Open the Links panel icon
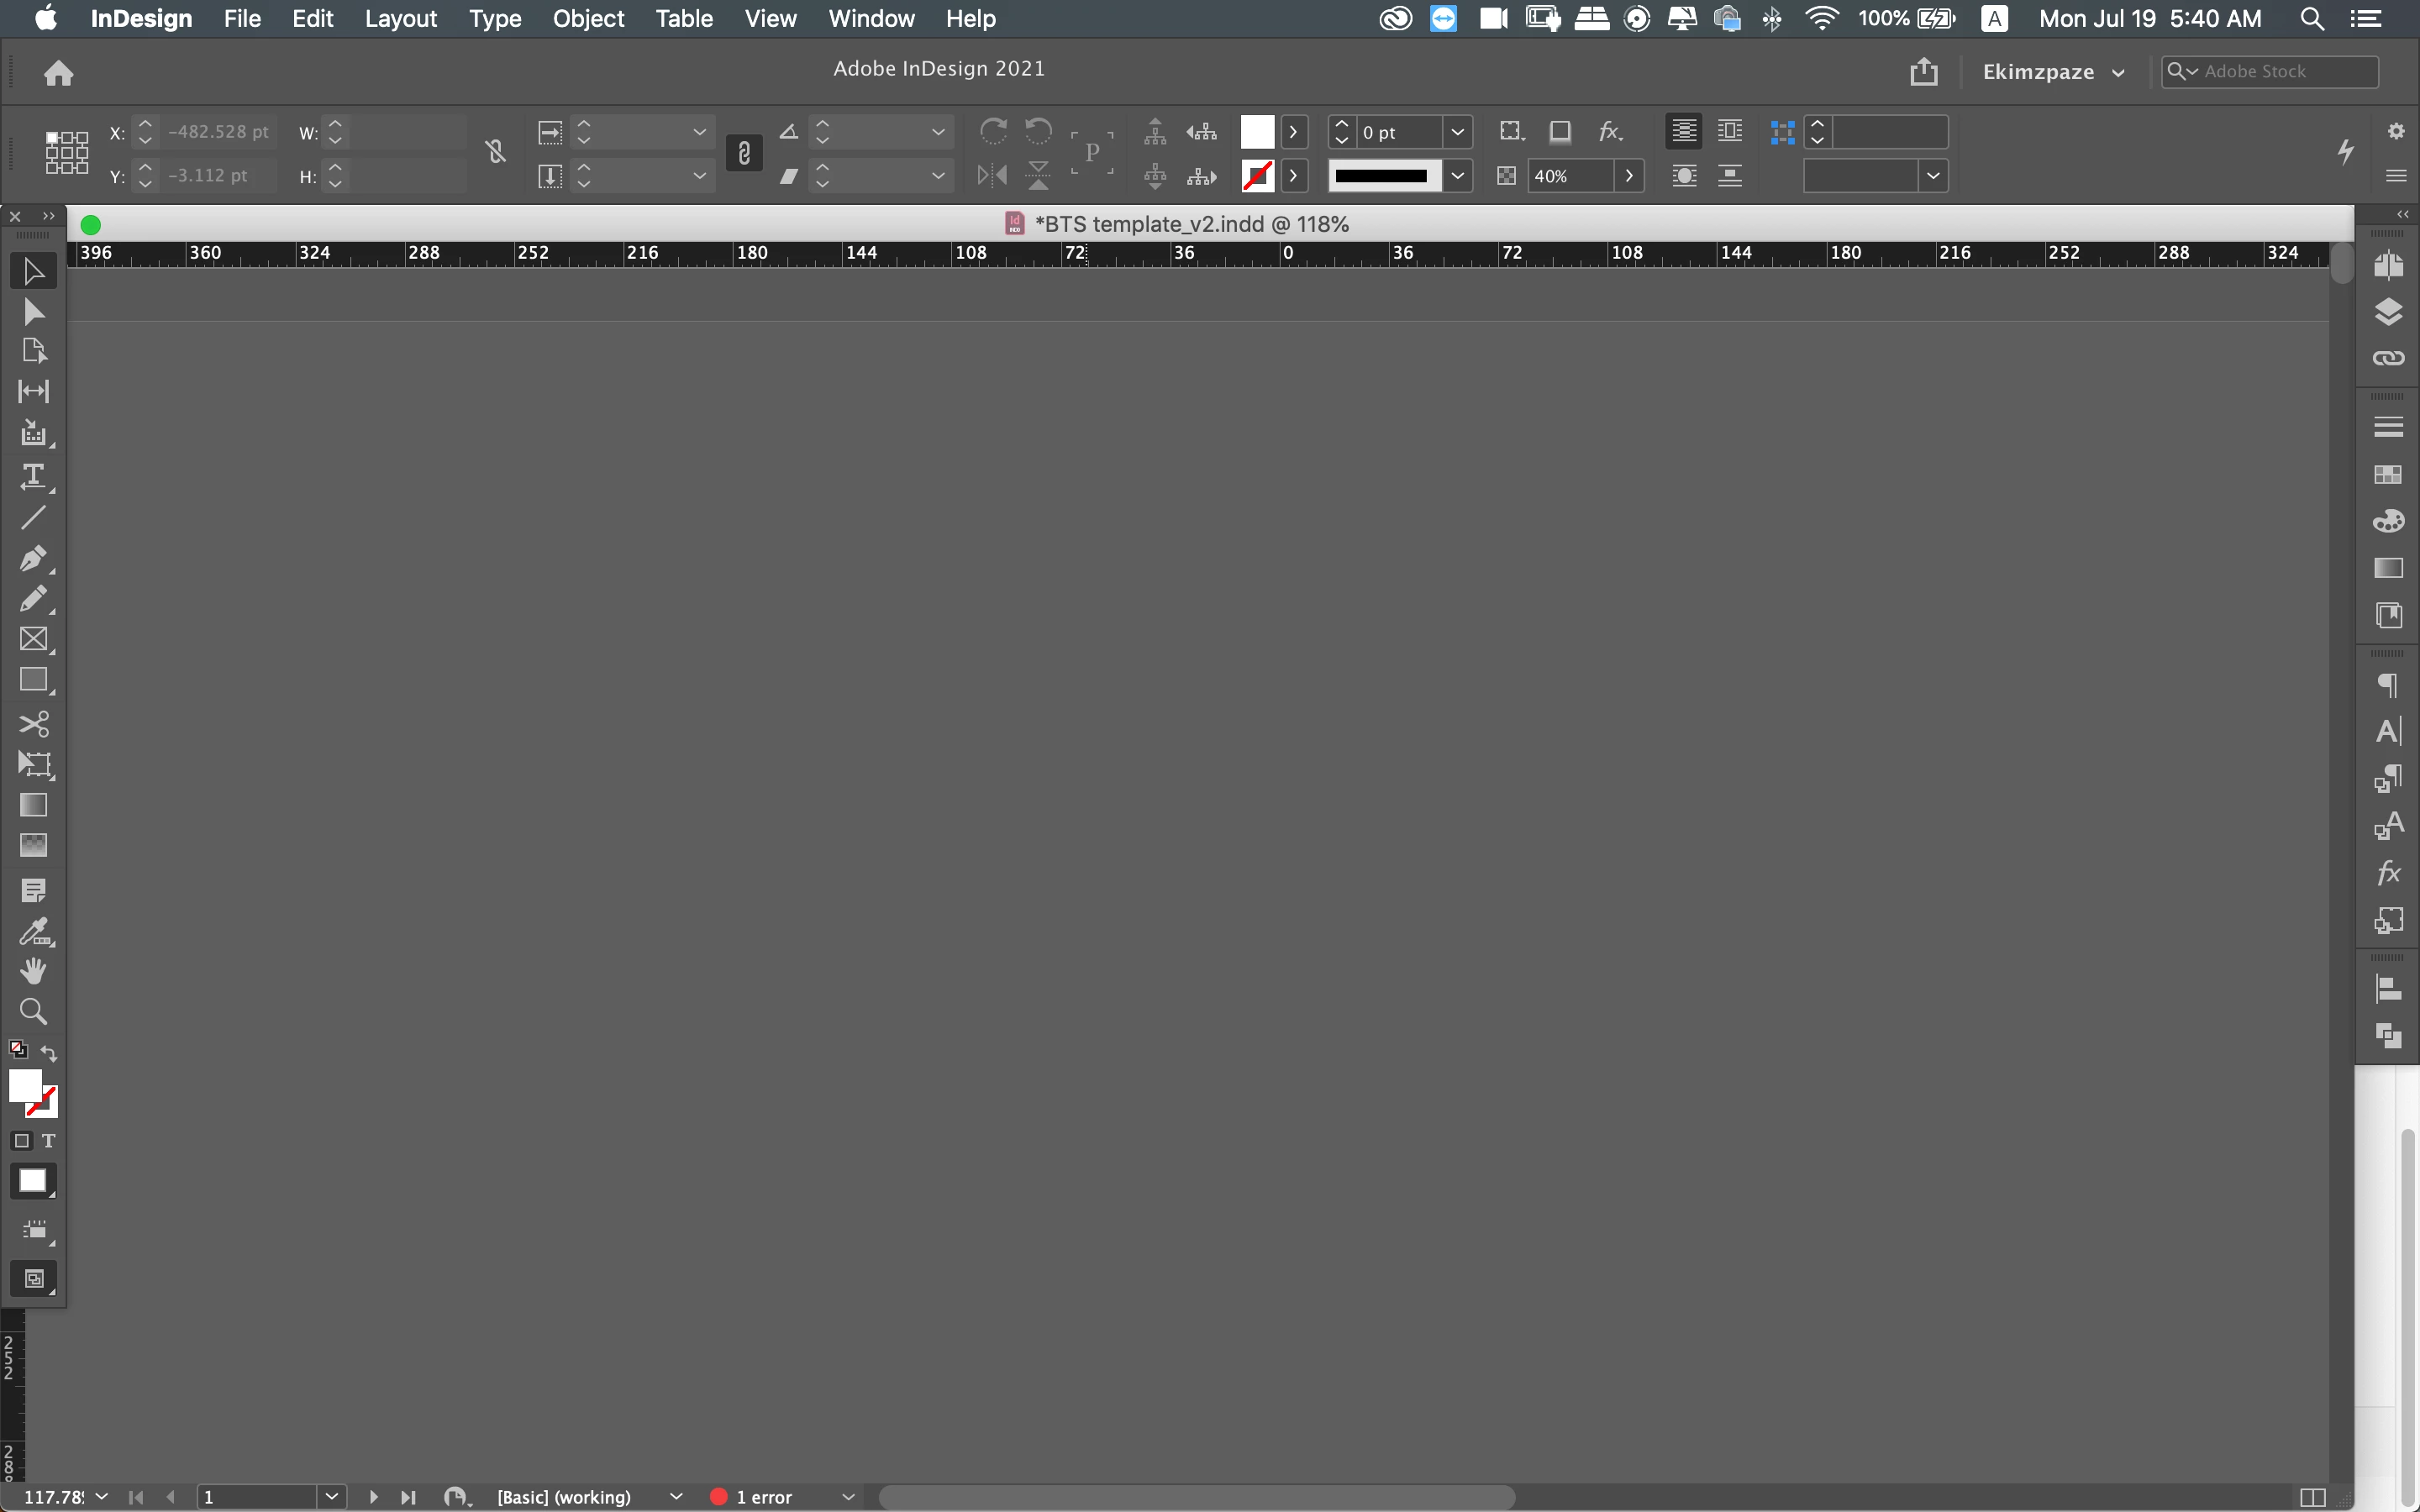 pos(2388,358)
